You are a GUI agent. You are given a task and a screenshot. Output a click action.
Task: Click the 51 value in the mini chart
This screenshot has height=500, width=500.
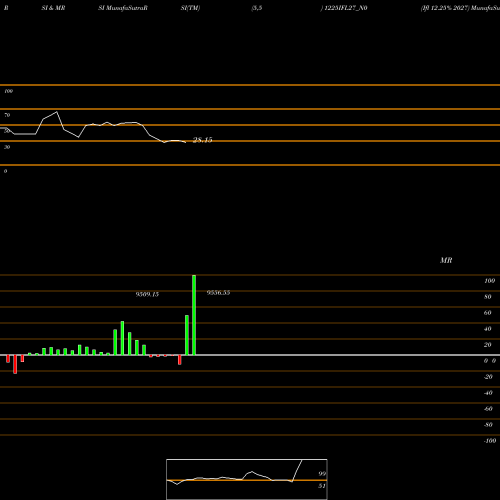point(322,486)
